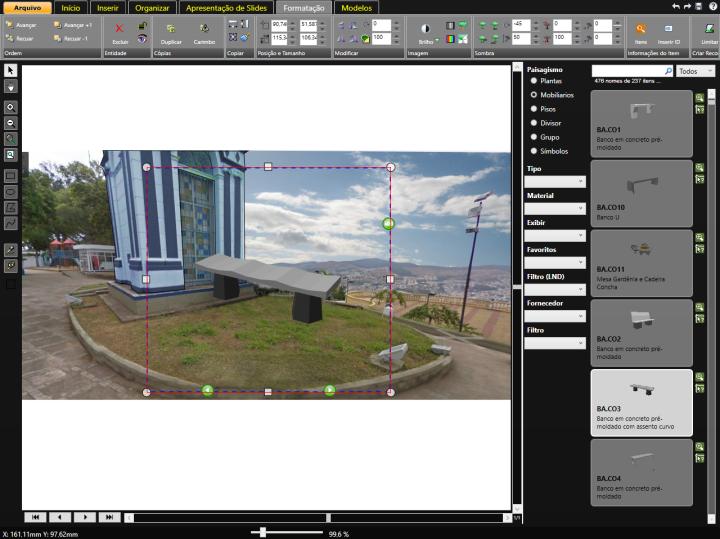Click magnifier icon beside BA.CO1
720x539 pixels.
pyautogui.click(x=699, y=98)
